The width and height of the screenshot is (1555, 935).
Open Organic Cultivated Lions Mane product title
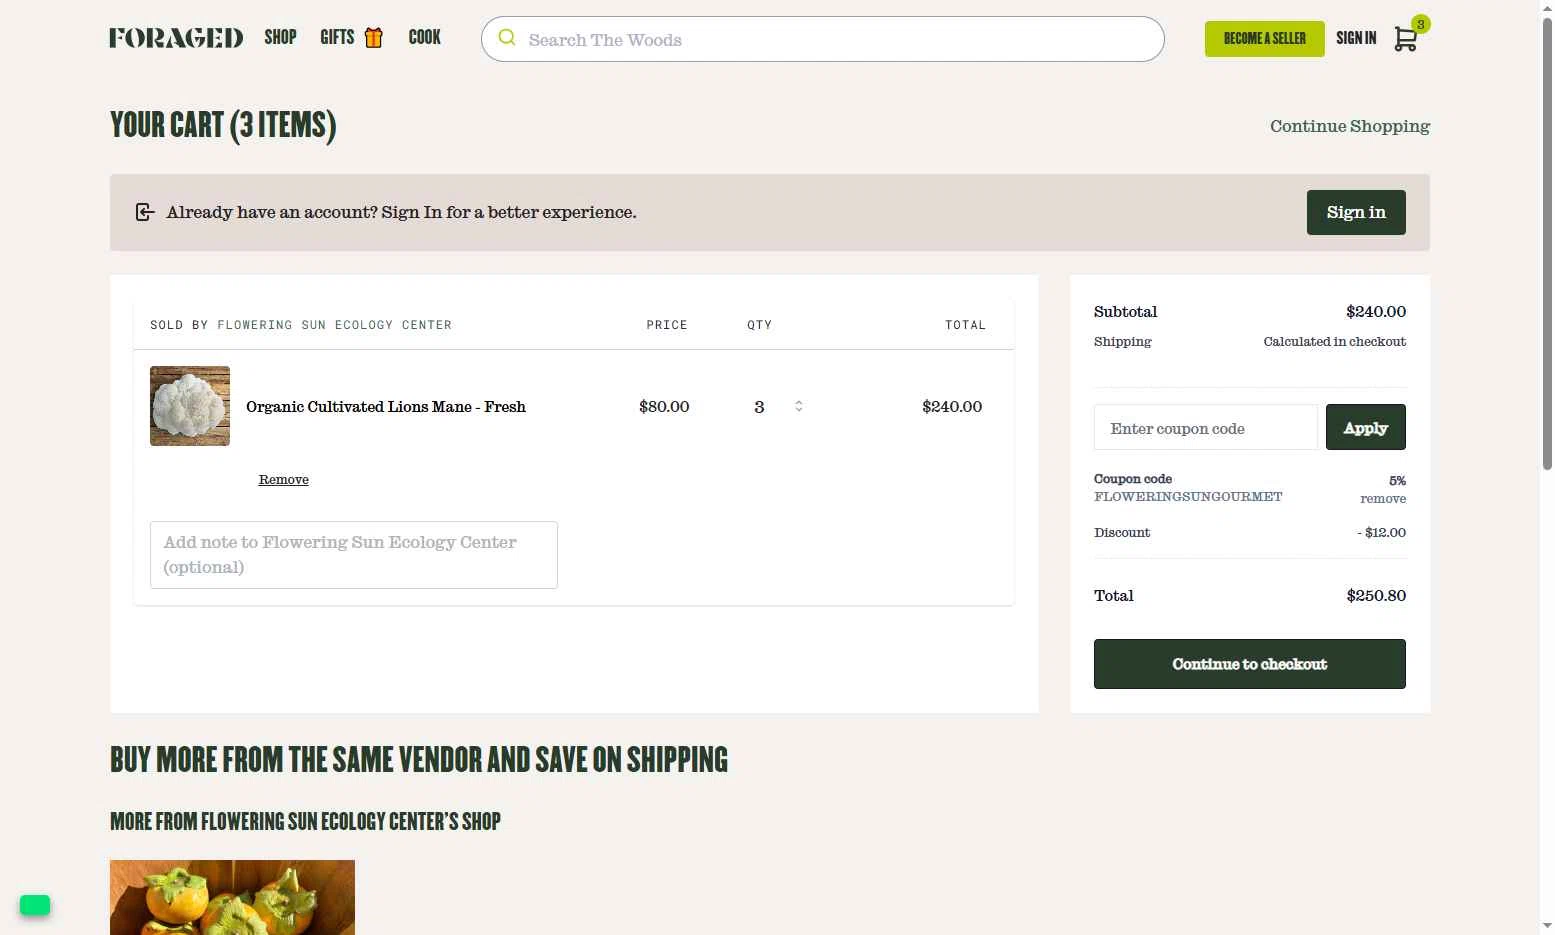pyautogui.click(x=386, y=407)
